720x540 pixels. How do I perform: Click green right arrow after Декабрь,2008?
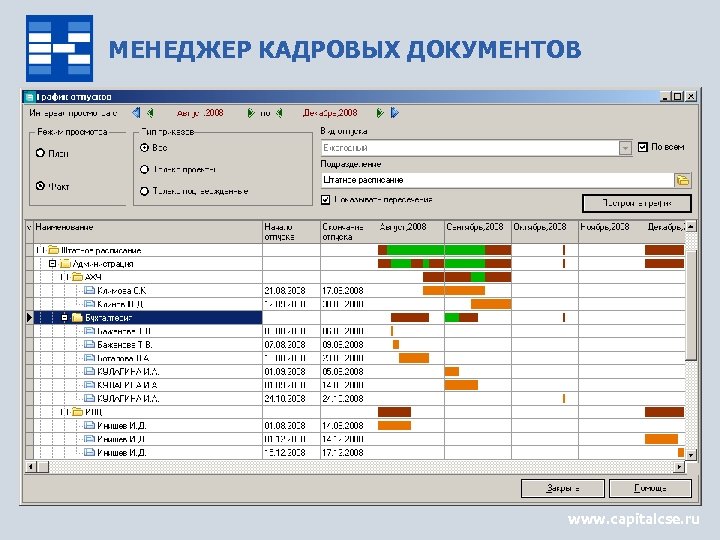380,113
